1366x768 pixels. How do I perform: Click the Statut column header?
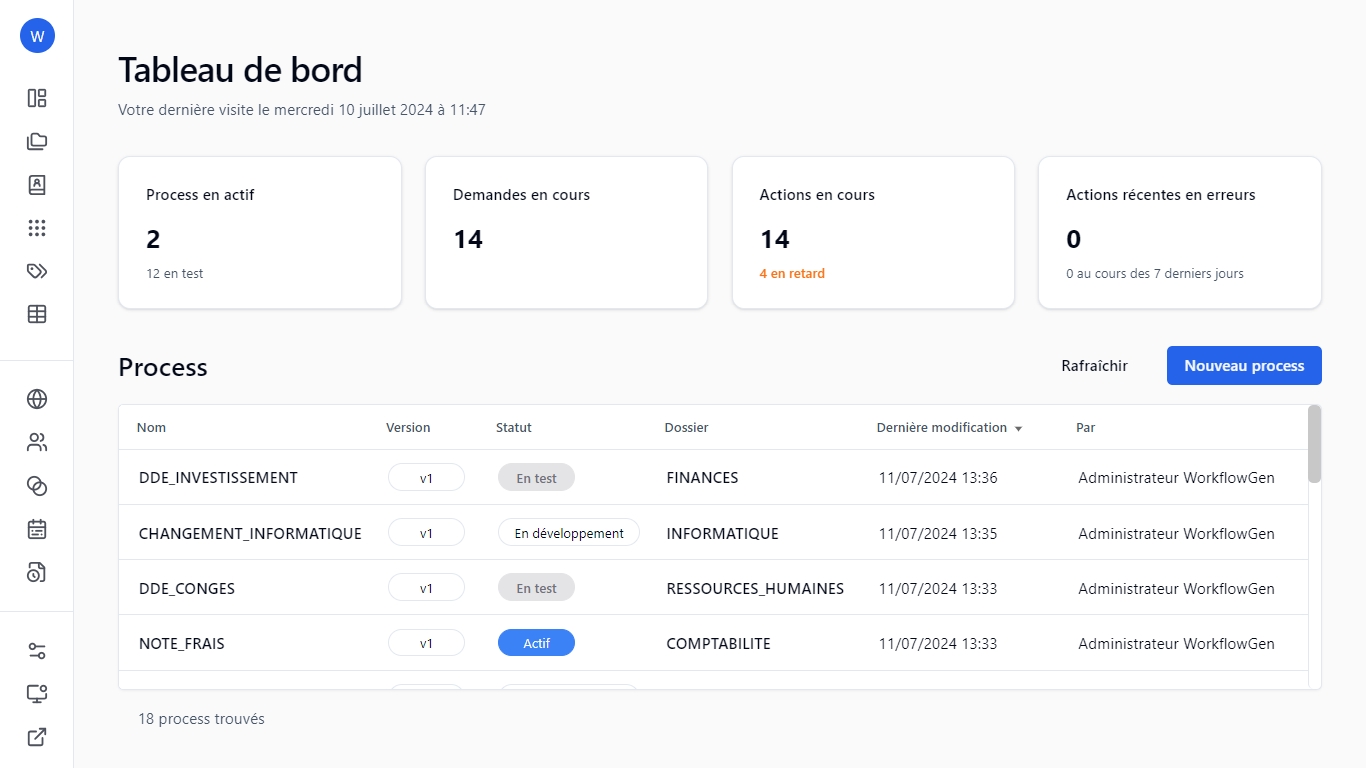pyautogui.click(x=513, y=427)
